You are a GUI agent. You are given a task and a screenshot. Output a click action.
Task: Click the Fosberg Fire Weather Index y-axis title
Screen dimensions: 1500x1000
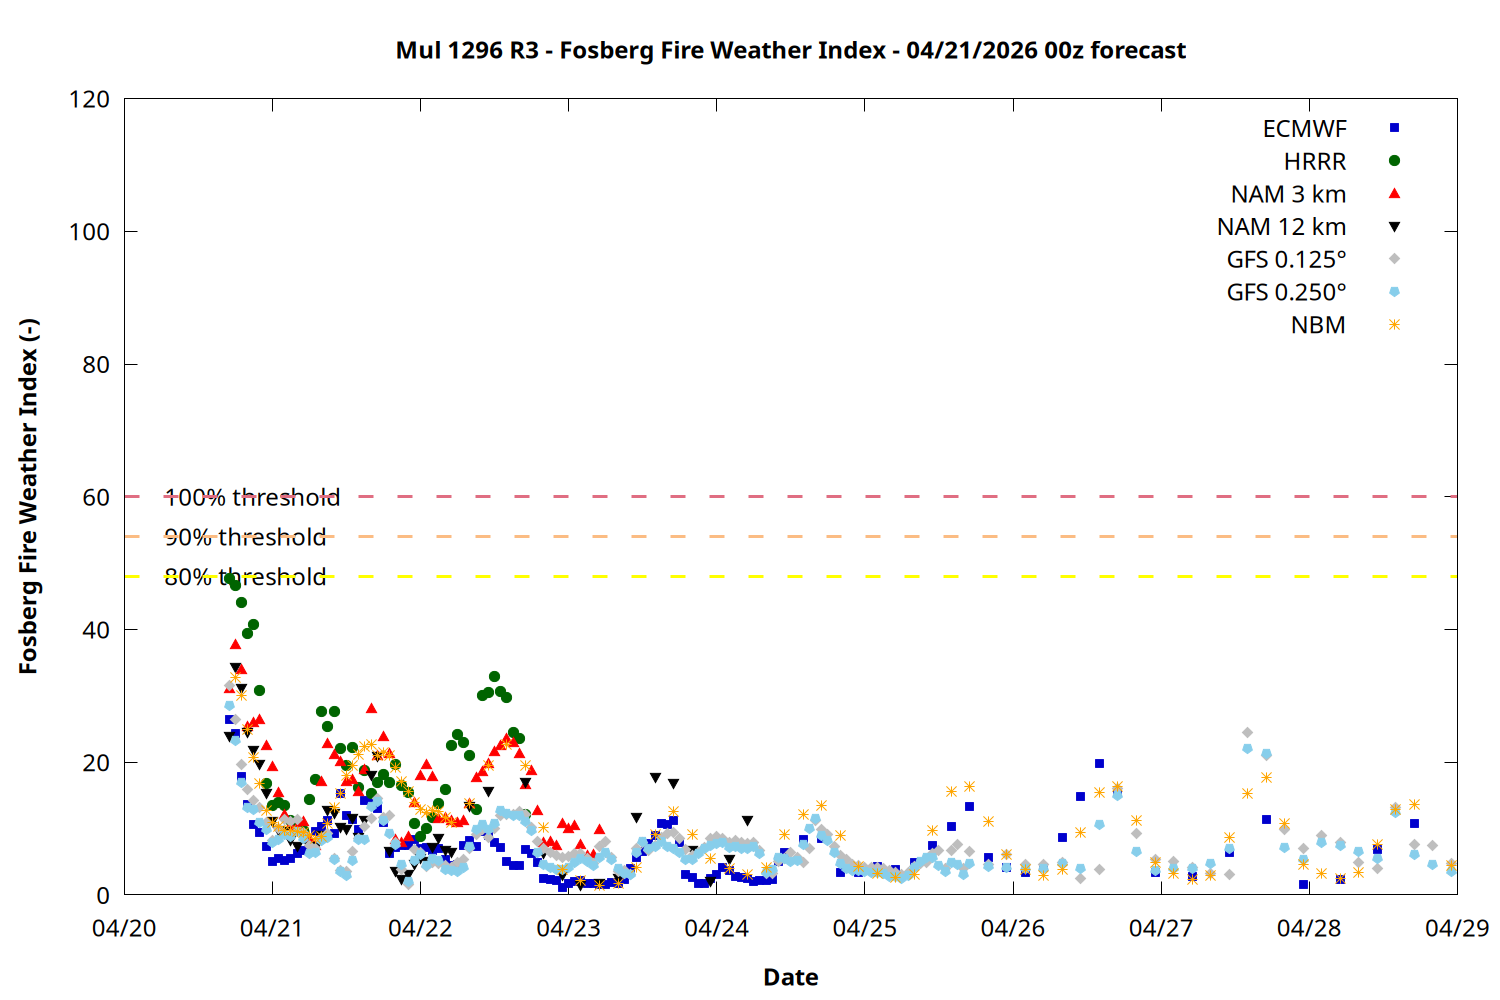[28, 497]
